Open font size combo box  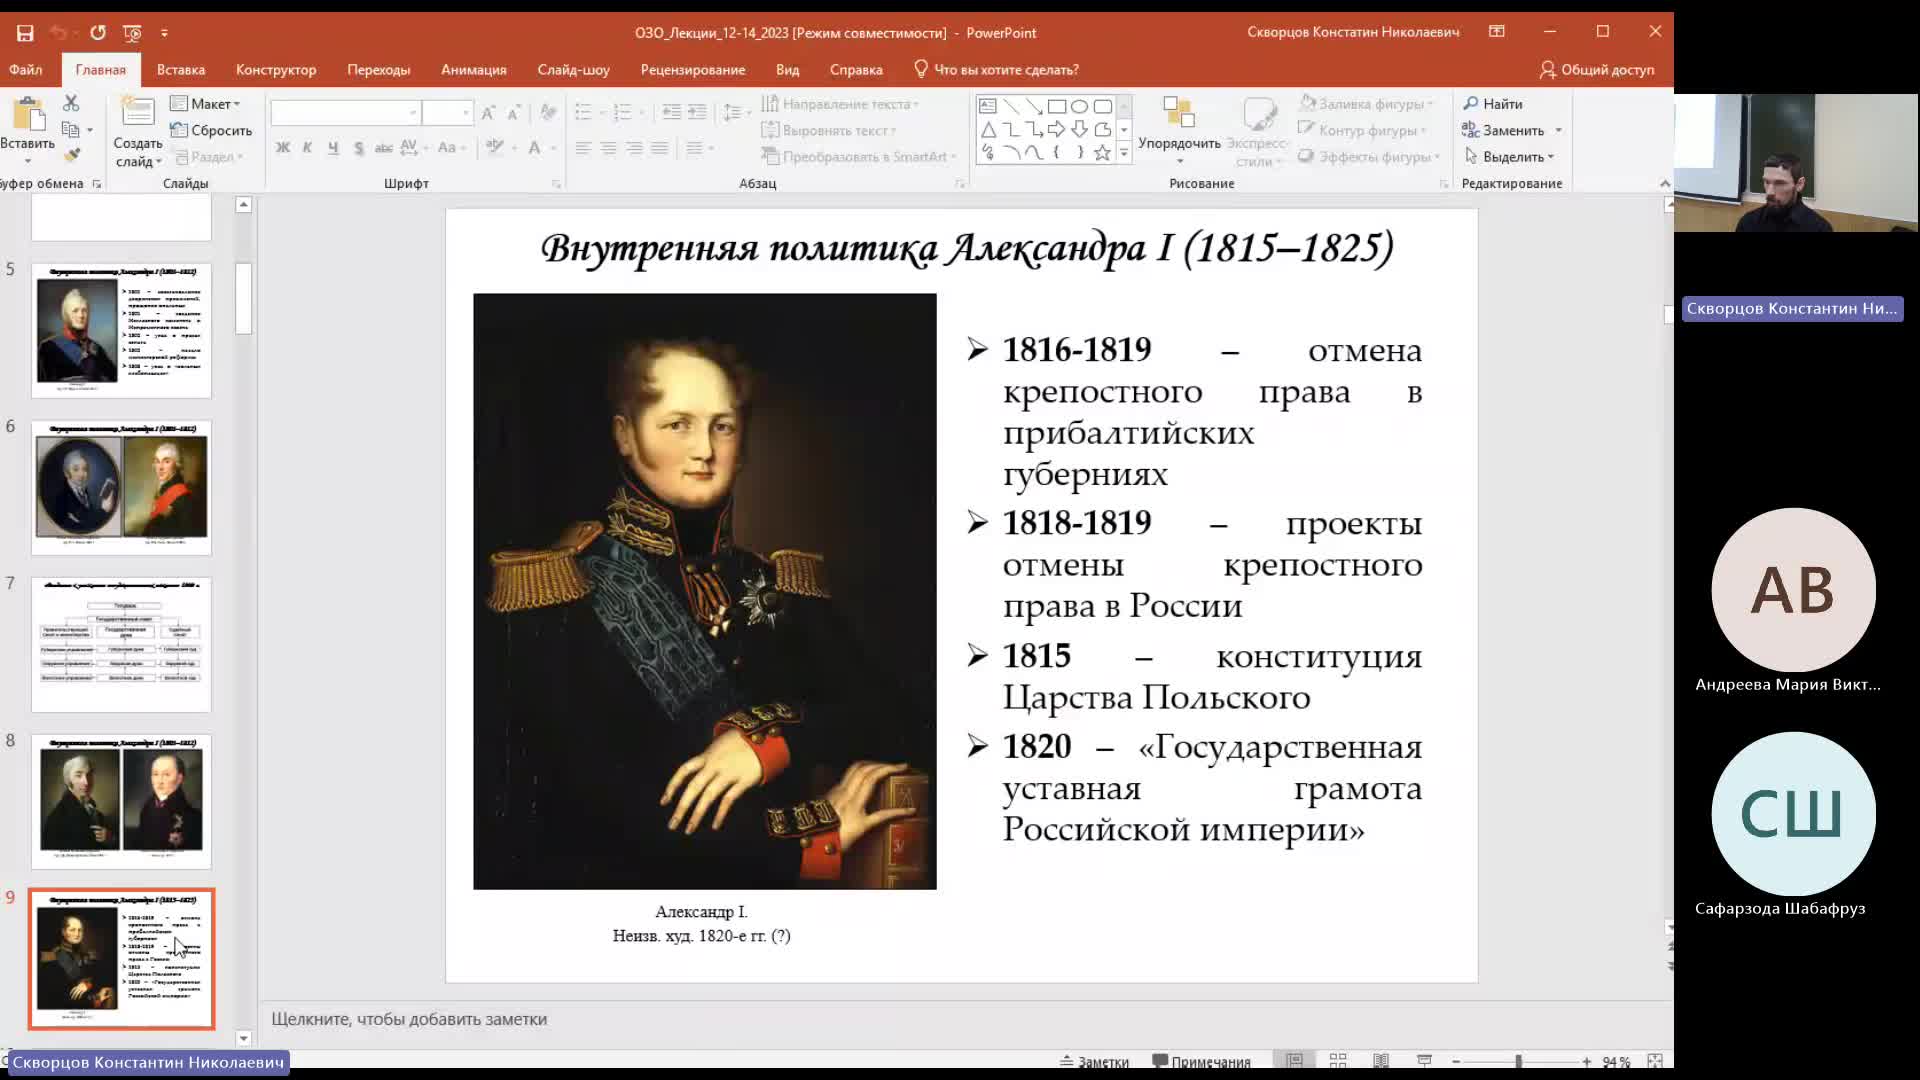click(447, 113)
